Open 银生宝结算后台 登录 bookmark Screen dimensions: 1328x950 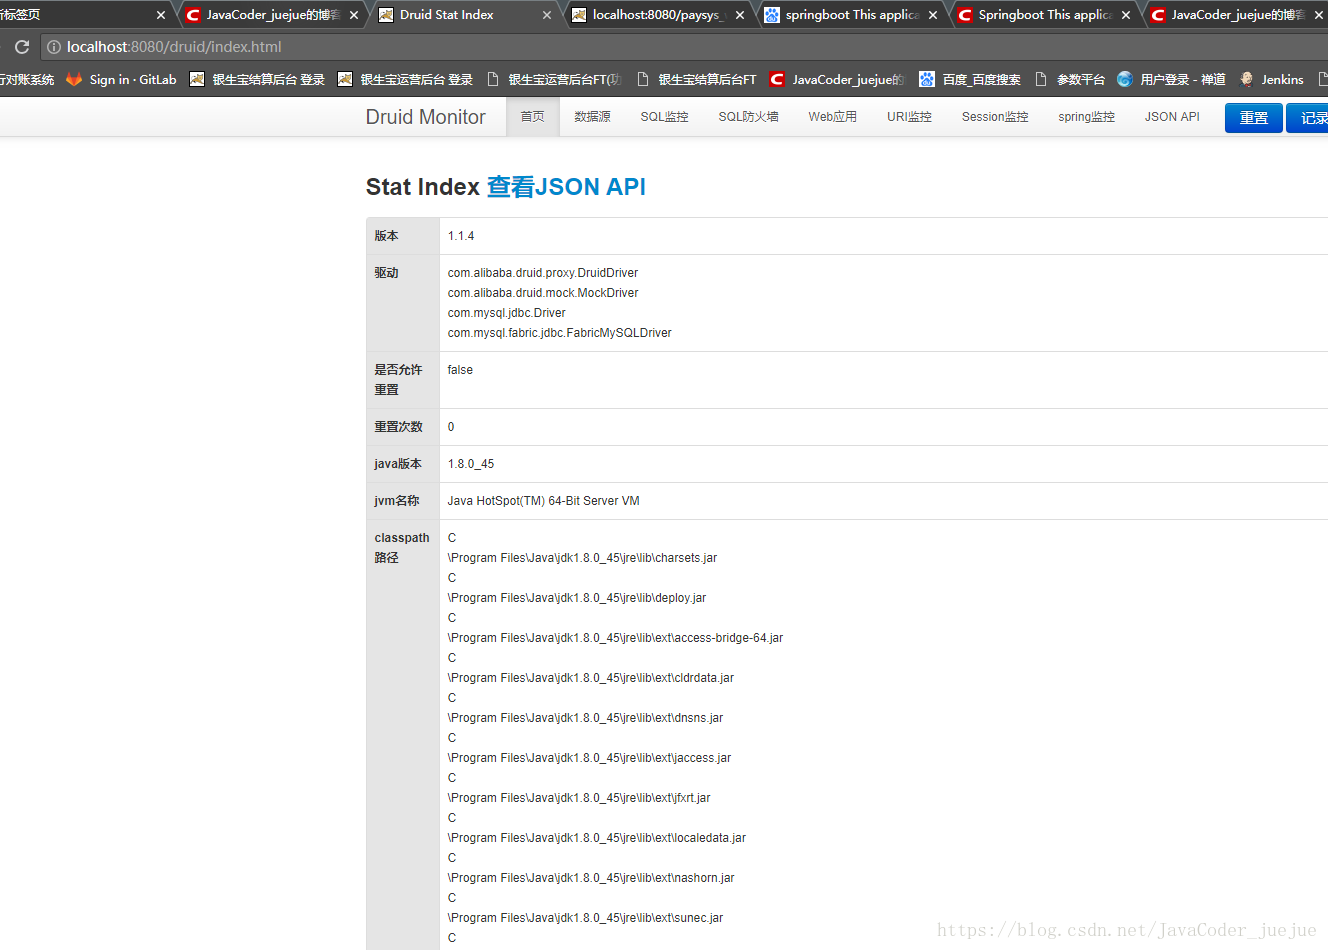pos(257,79)
